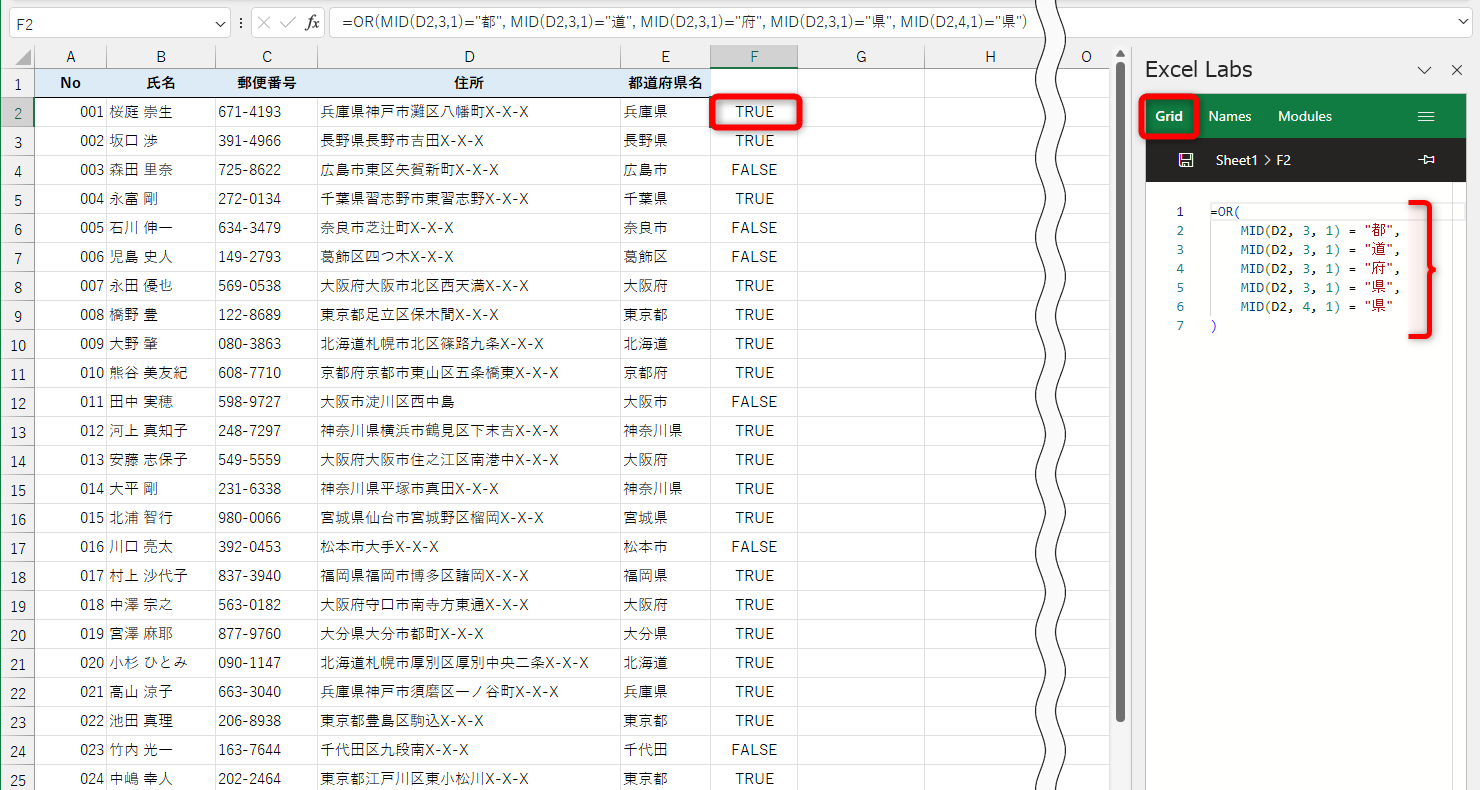Commit the formula with the checkmark icon
The image size is (1480, 790).
[x=290, y=22]
